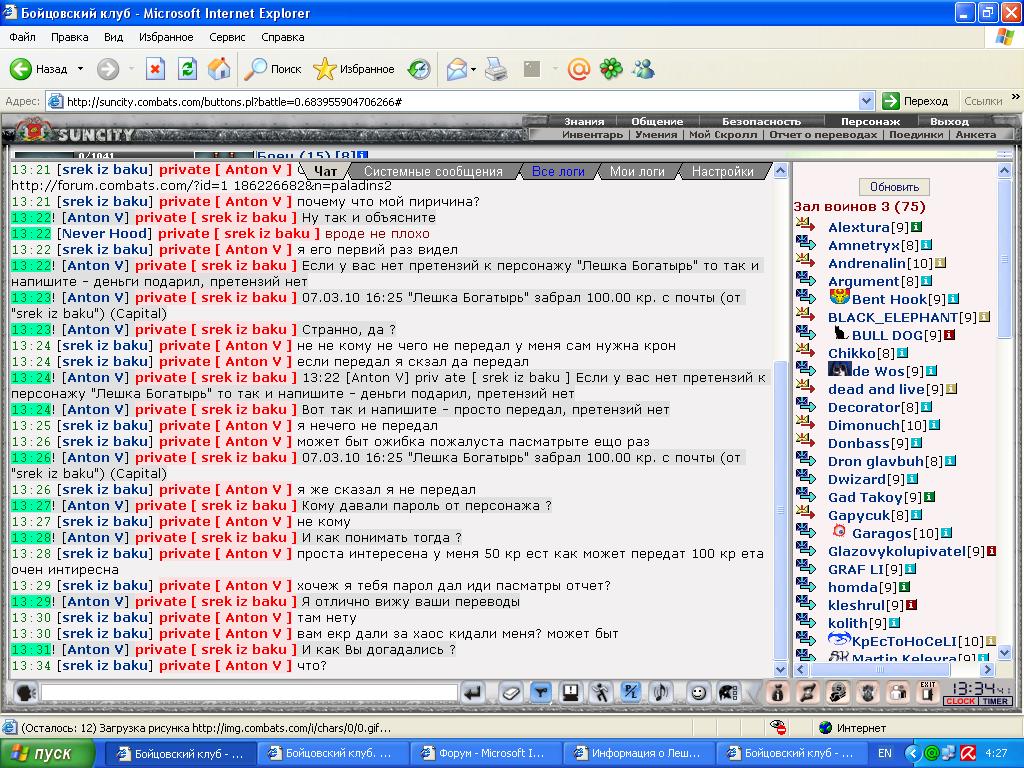Toggle the chat filter funnel icon
This screenshot has height=768, width=1024.
[541, 693]
